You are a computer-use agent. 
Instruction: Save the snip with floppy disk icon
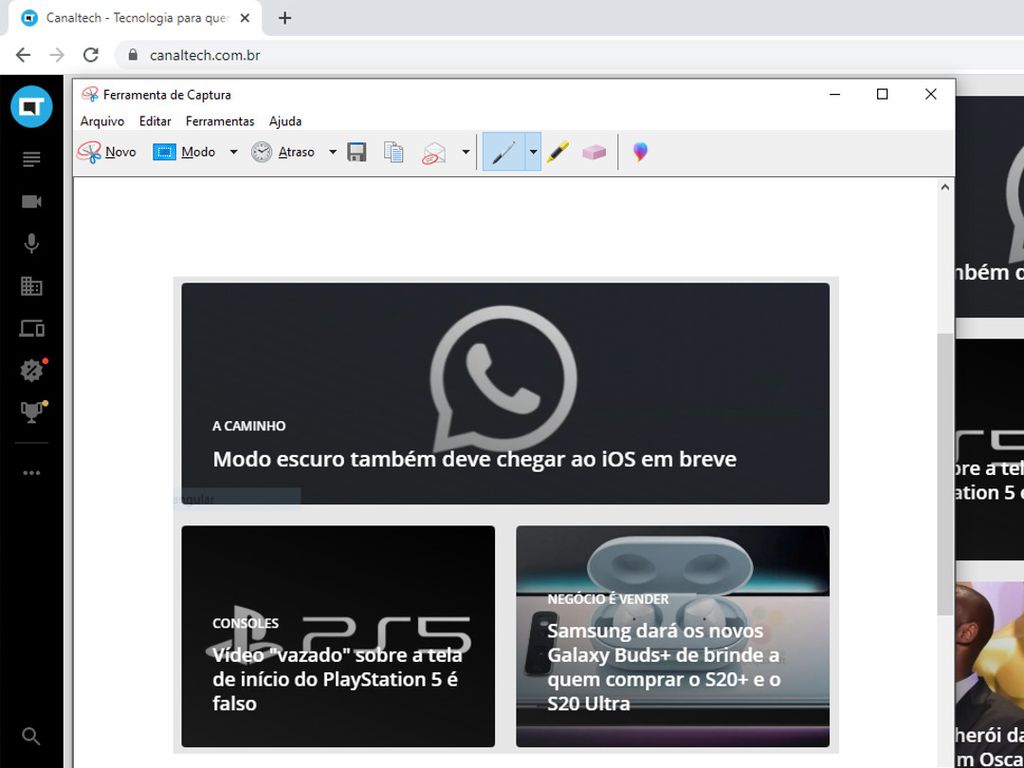point(357,152)
